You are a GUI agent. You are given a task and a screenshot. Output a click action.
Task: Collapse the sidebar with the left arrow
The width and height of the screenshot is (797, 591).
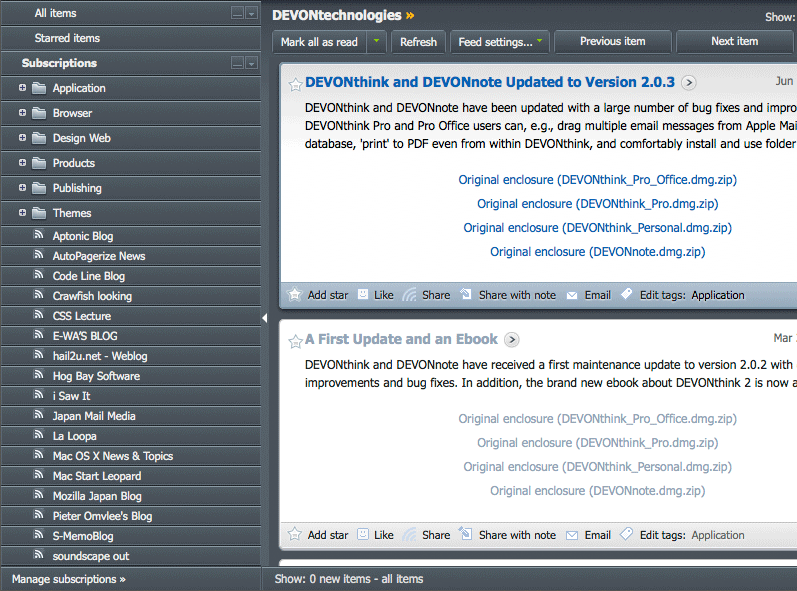pos(264,318)
